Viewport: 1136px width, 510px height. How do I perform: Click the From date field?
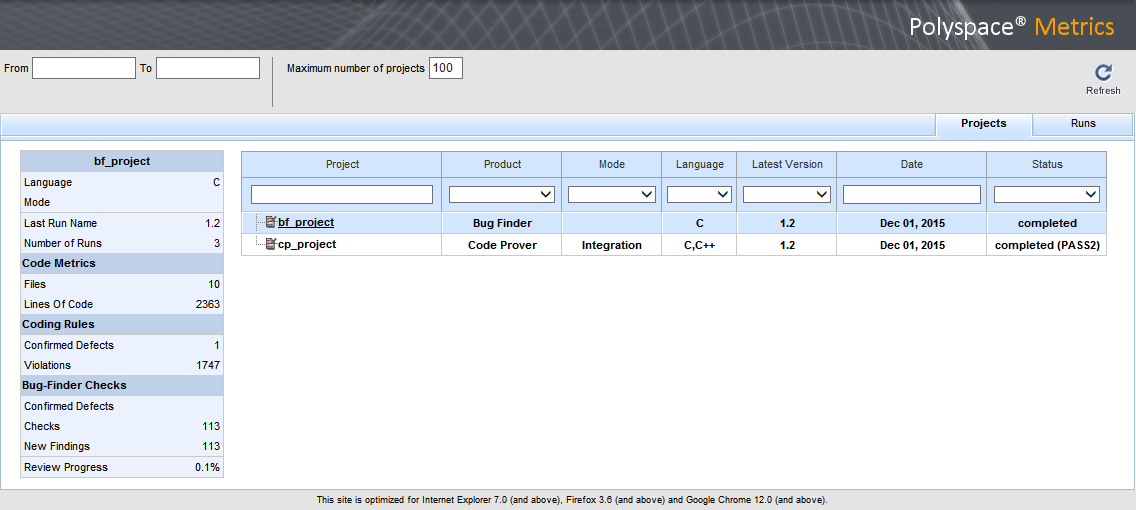(x=84, y=68)
